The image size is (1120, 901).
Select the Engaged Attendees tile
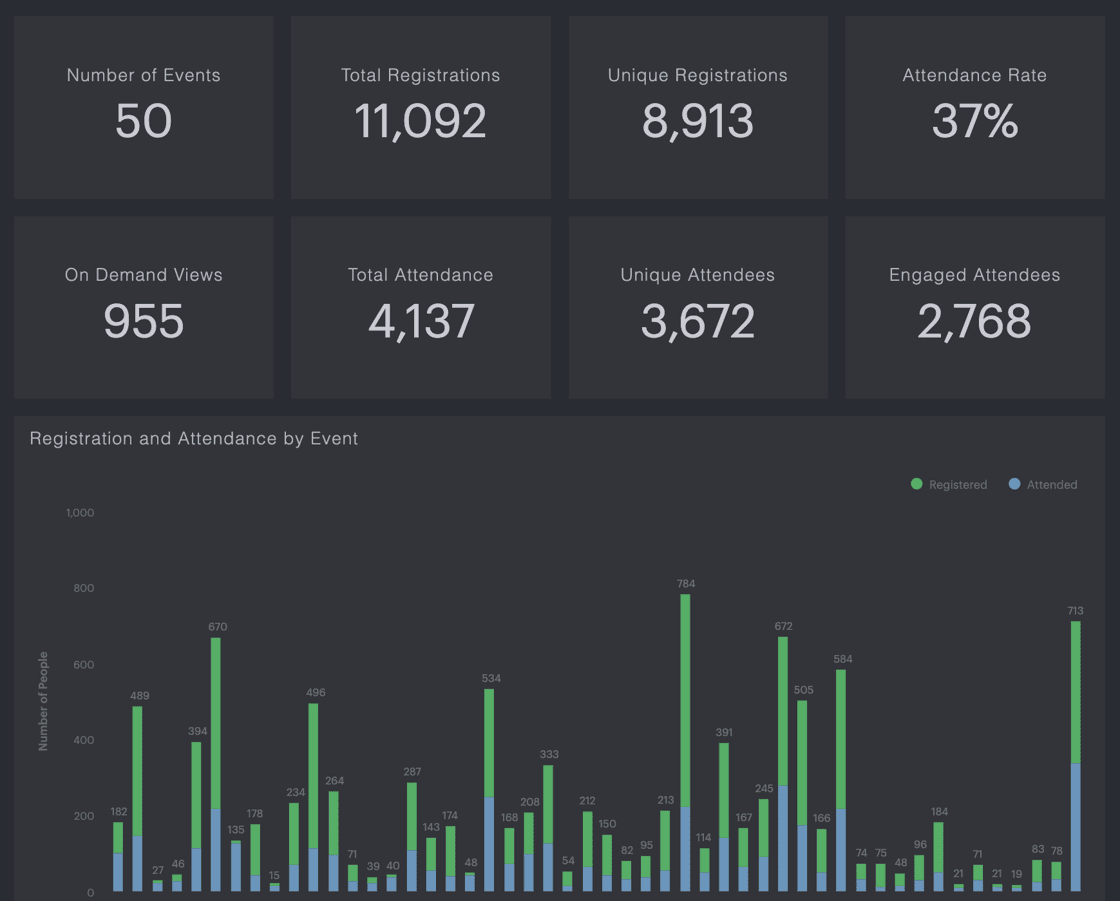coord(974,307)
